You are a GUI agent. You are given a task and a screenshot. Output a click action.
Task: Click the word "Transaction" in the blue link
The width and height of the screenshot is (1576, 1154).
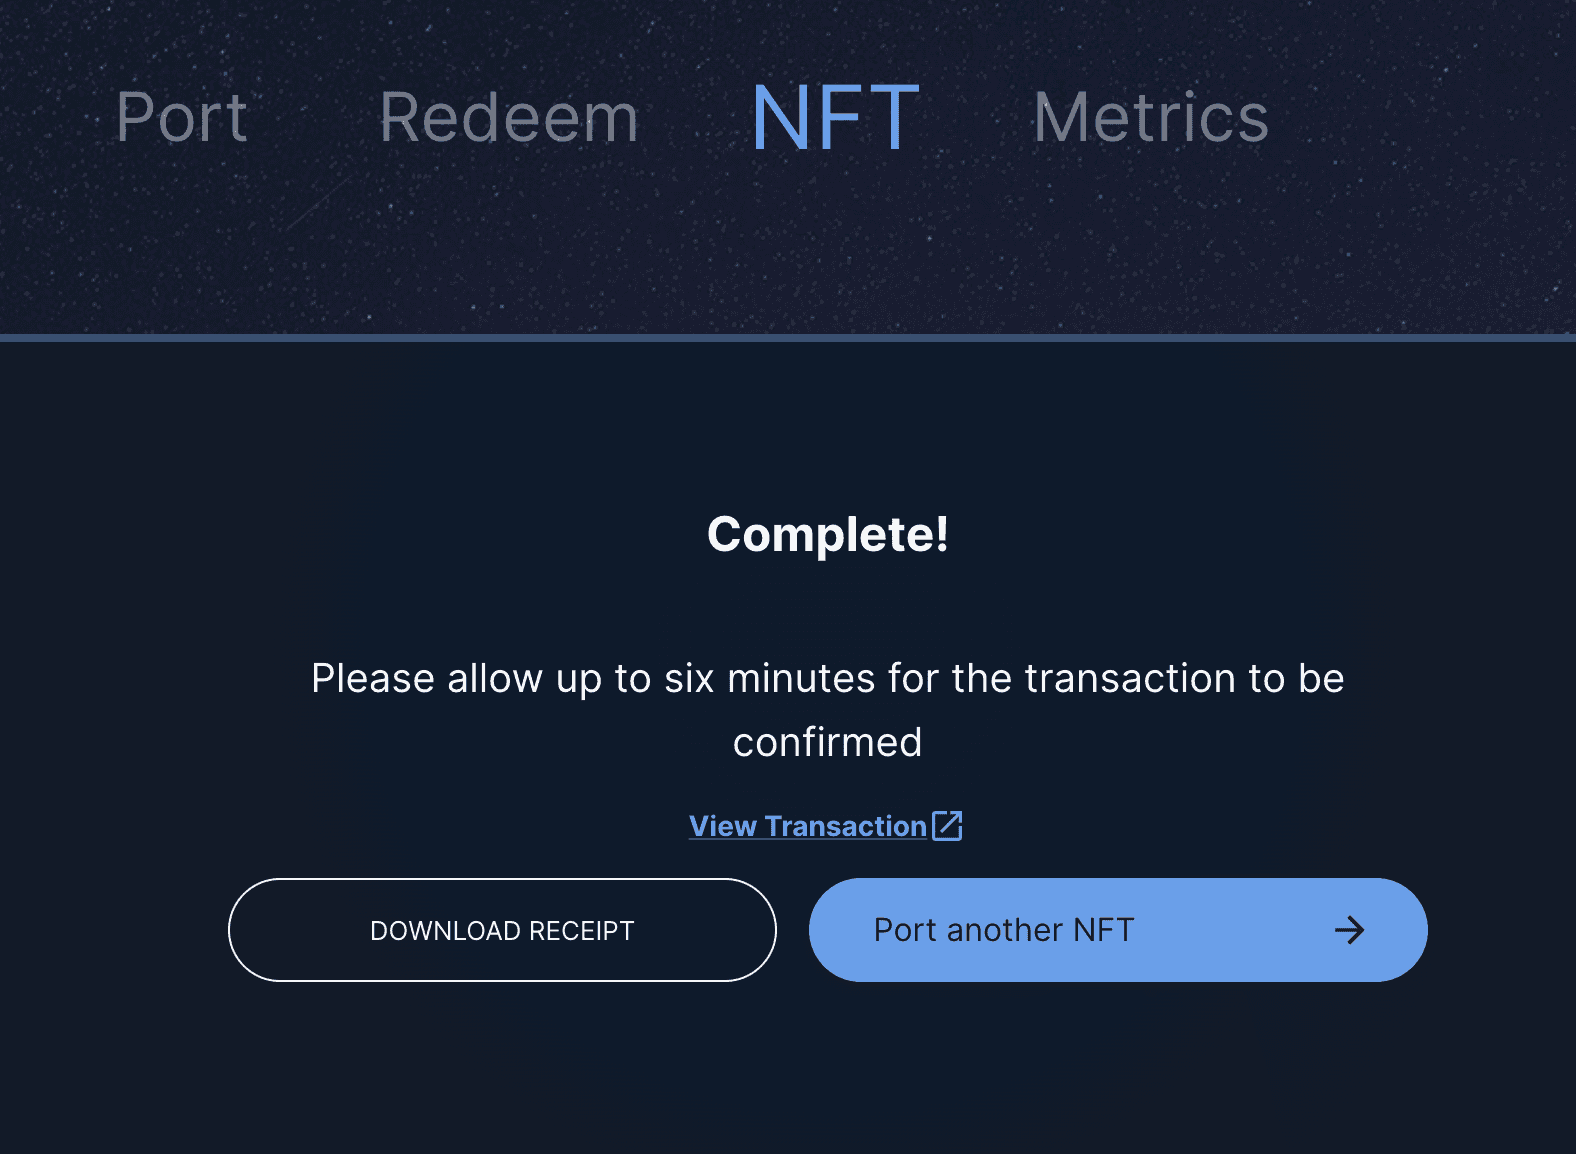tap(845, 826)
